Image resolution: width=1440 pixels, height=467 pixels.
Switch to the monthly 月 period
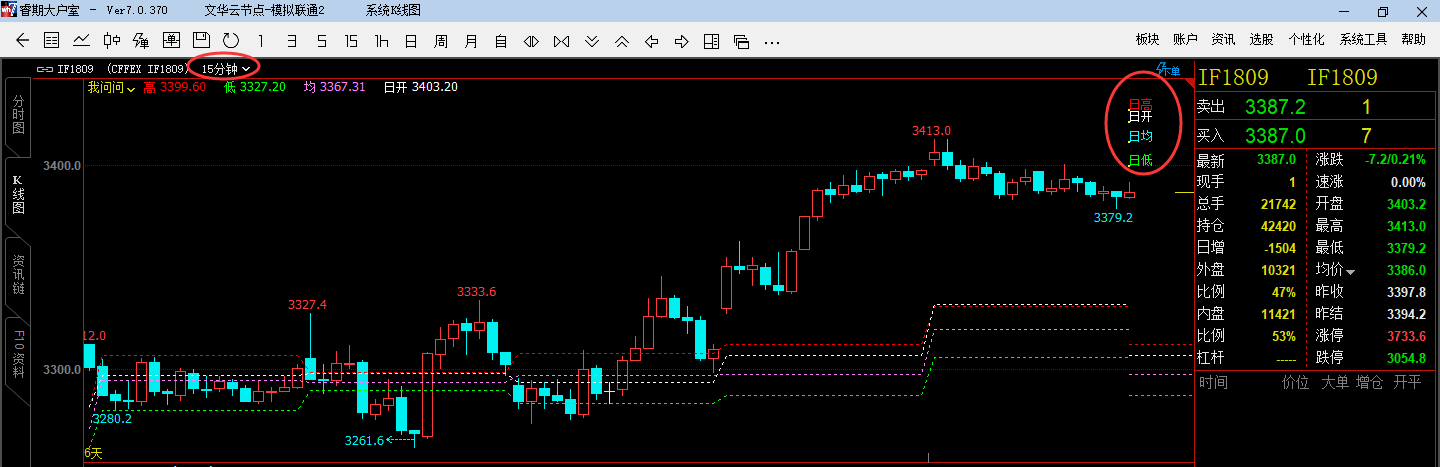470,41
